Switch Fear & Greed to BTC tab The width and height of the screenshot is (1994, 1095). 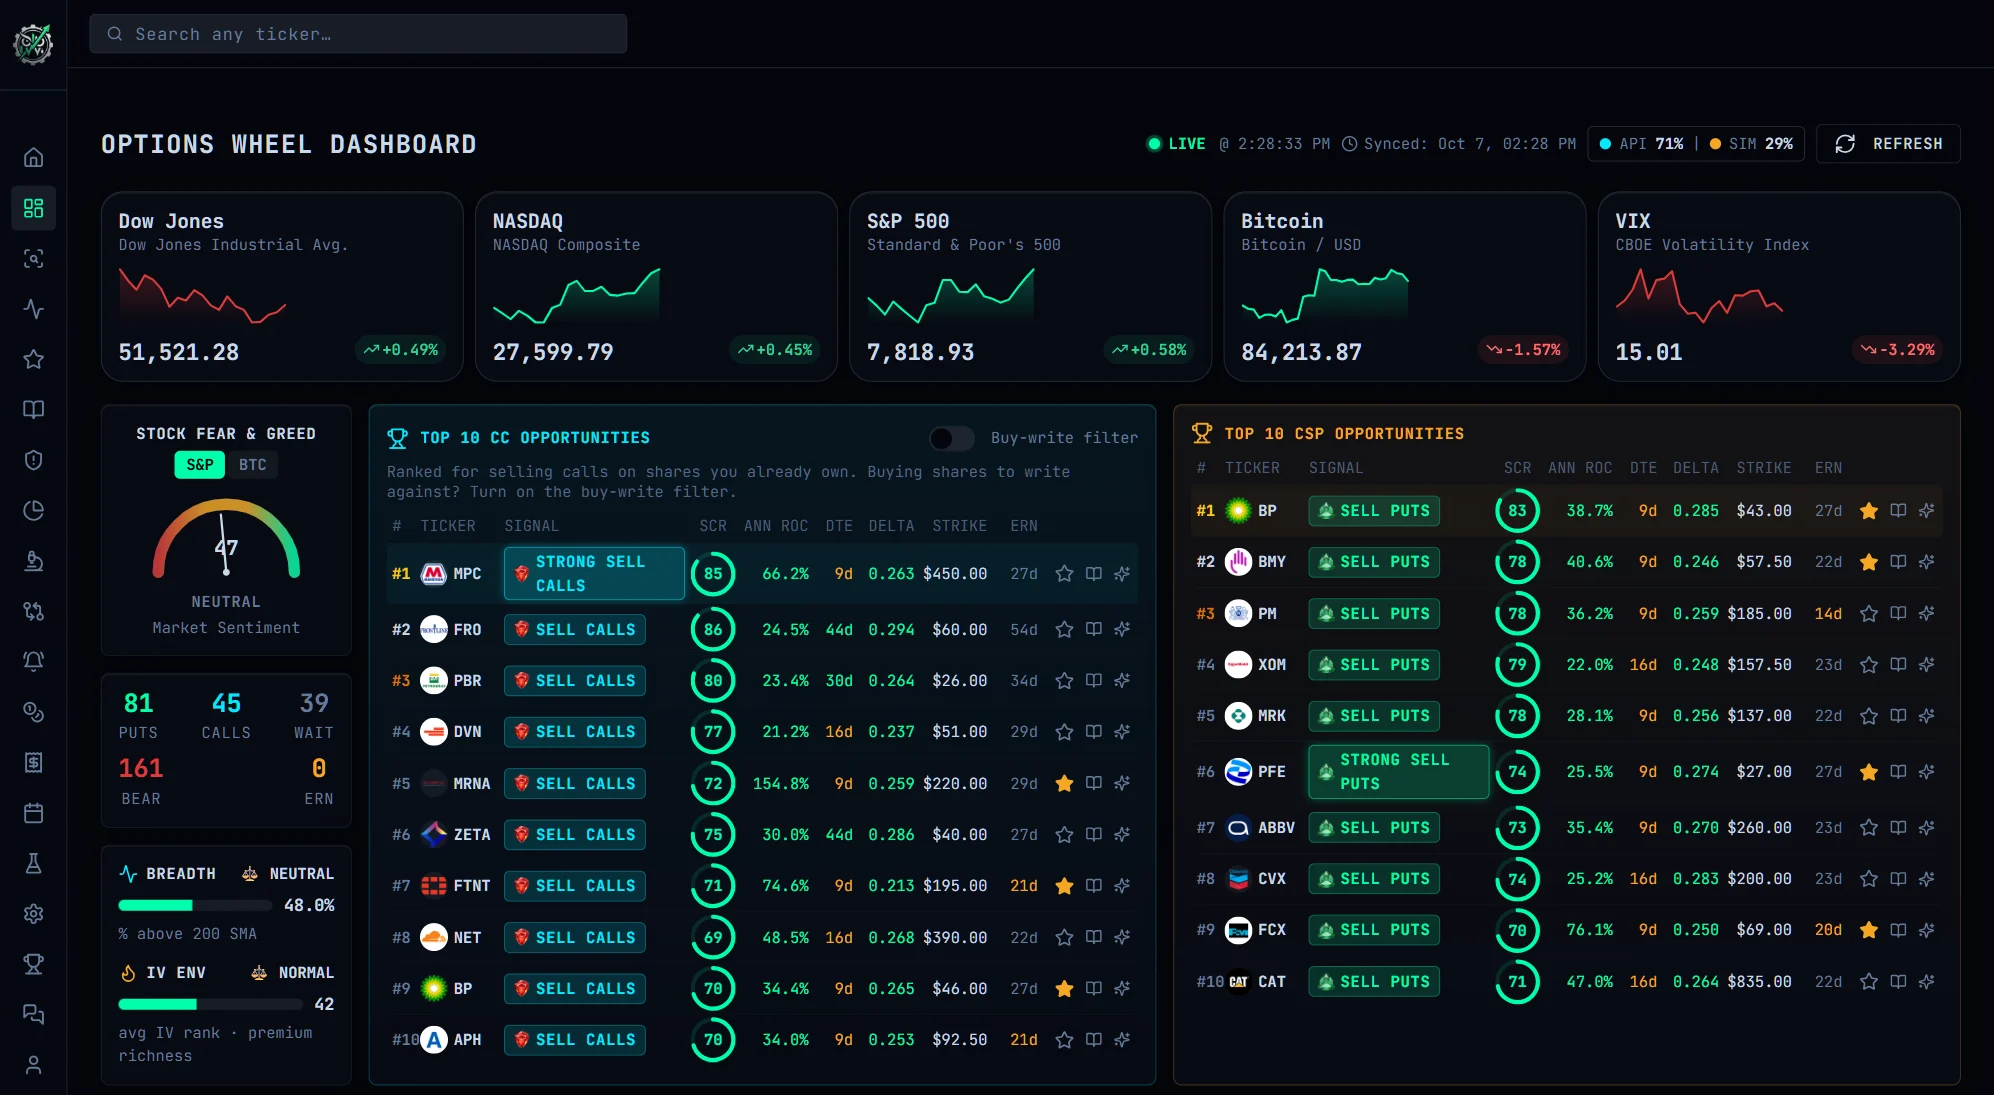(x=253, y=465)
